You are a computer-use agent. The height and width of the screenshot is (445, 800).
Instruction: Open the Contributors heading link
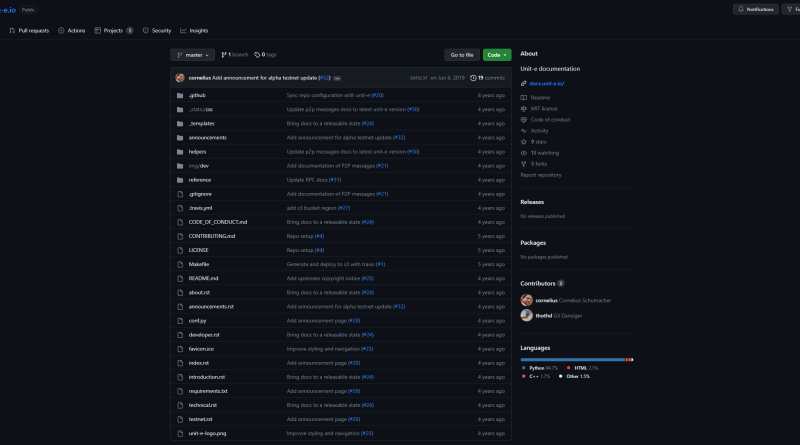coord(542,284)
